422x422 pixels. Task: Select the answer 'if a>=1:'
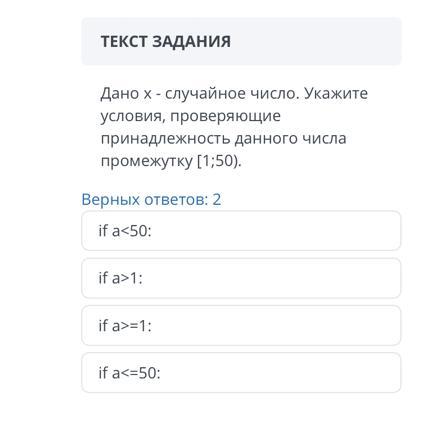(x=241, y=325)
